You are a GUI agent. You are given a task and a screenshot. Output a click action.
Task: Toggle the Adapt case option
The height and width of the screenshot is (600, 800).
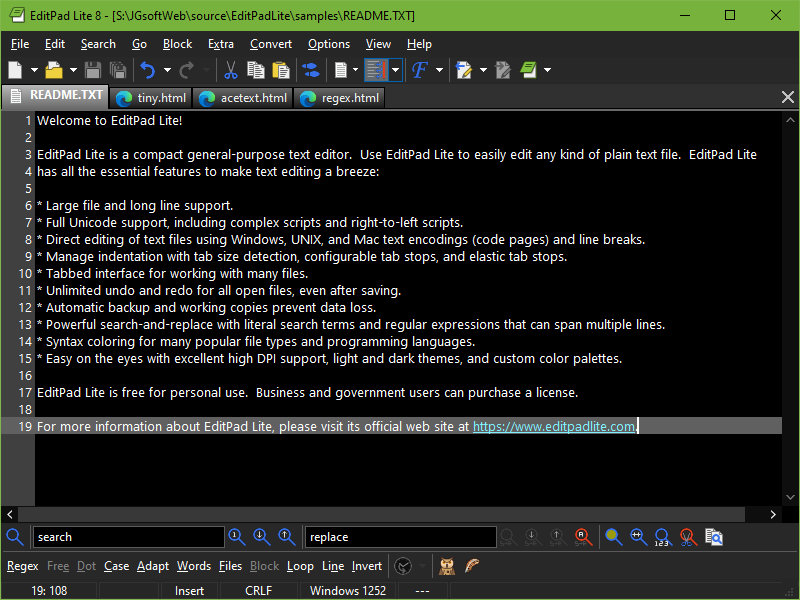[153, 566]
